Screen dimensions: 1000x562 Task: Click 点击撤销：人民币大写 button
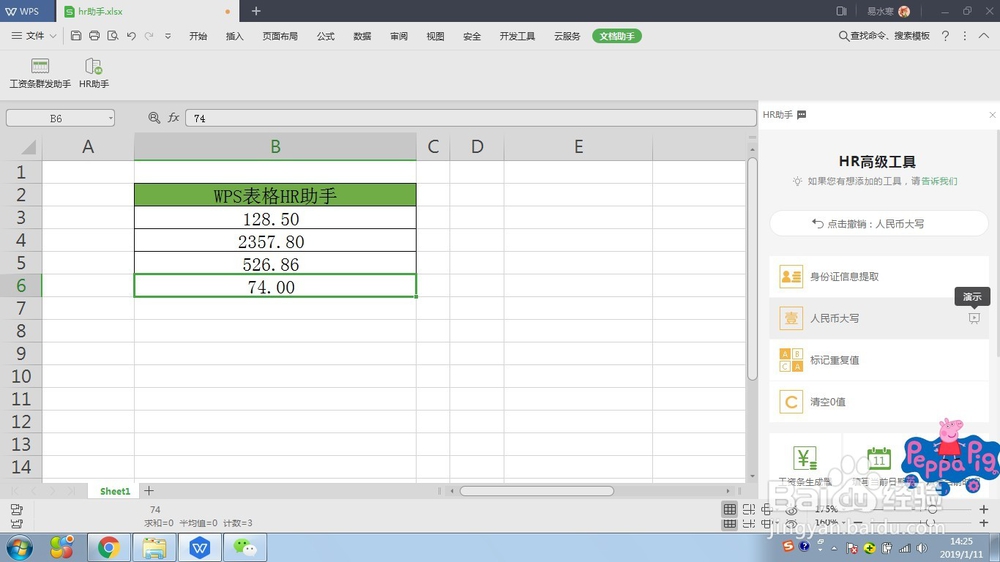(879, 224)
